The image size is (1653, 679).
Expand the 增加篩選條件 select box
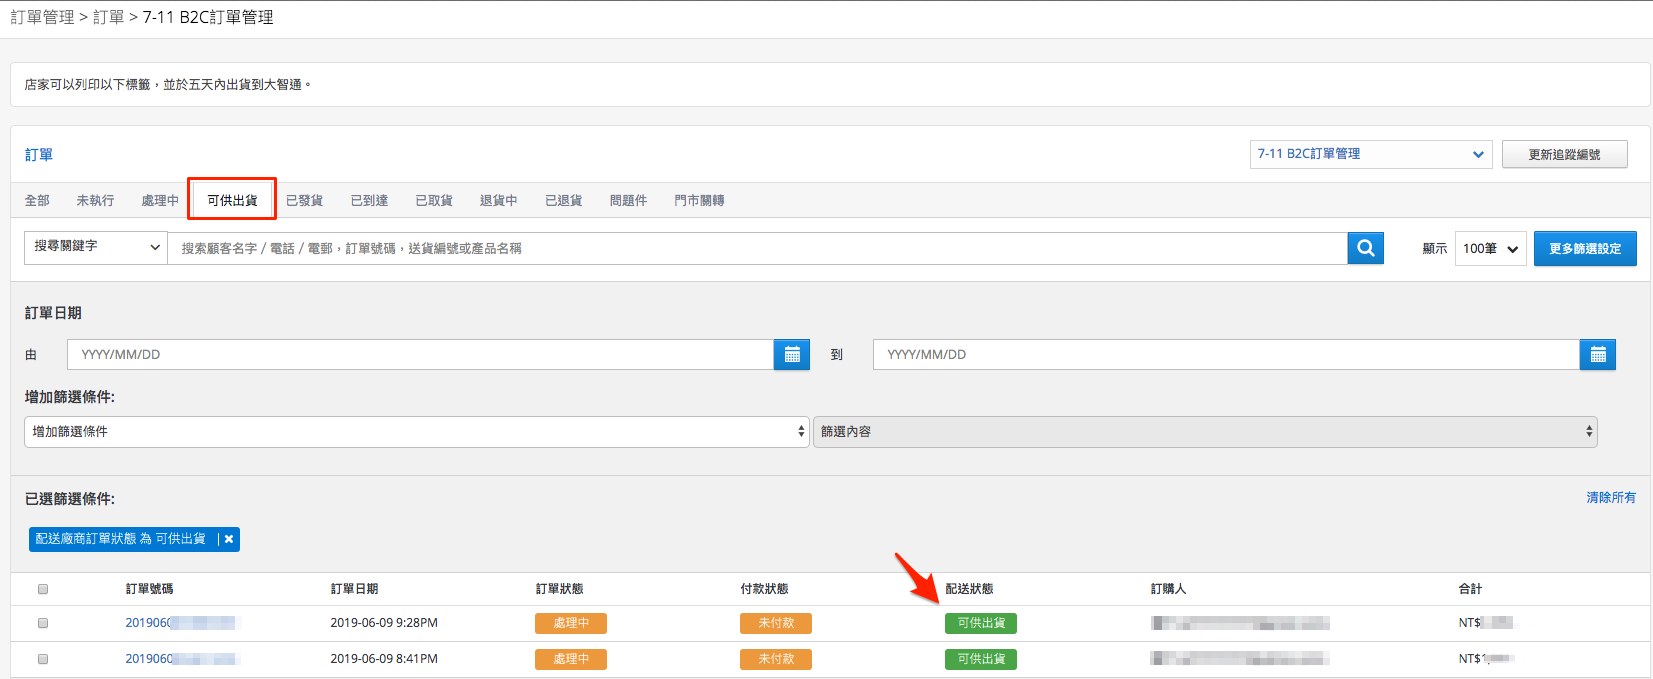point(417,432)
